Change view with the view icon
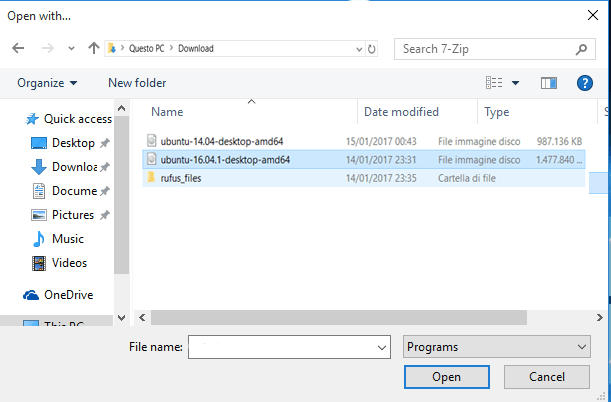The width and height of the screenshot is (611, 402). click(x=494, y=83)
